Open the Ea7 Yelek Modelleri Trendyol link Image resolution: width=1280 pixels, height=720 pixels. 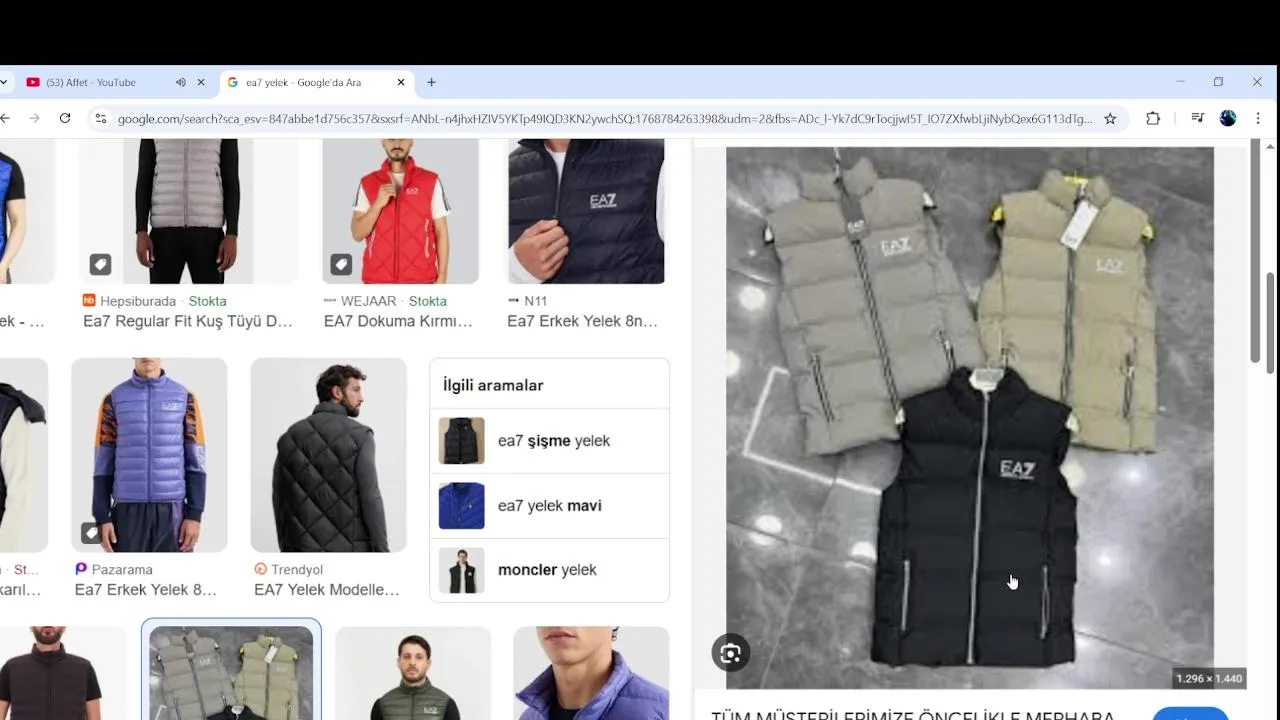coord(327,590)
